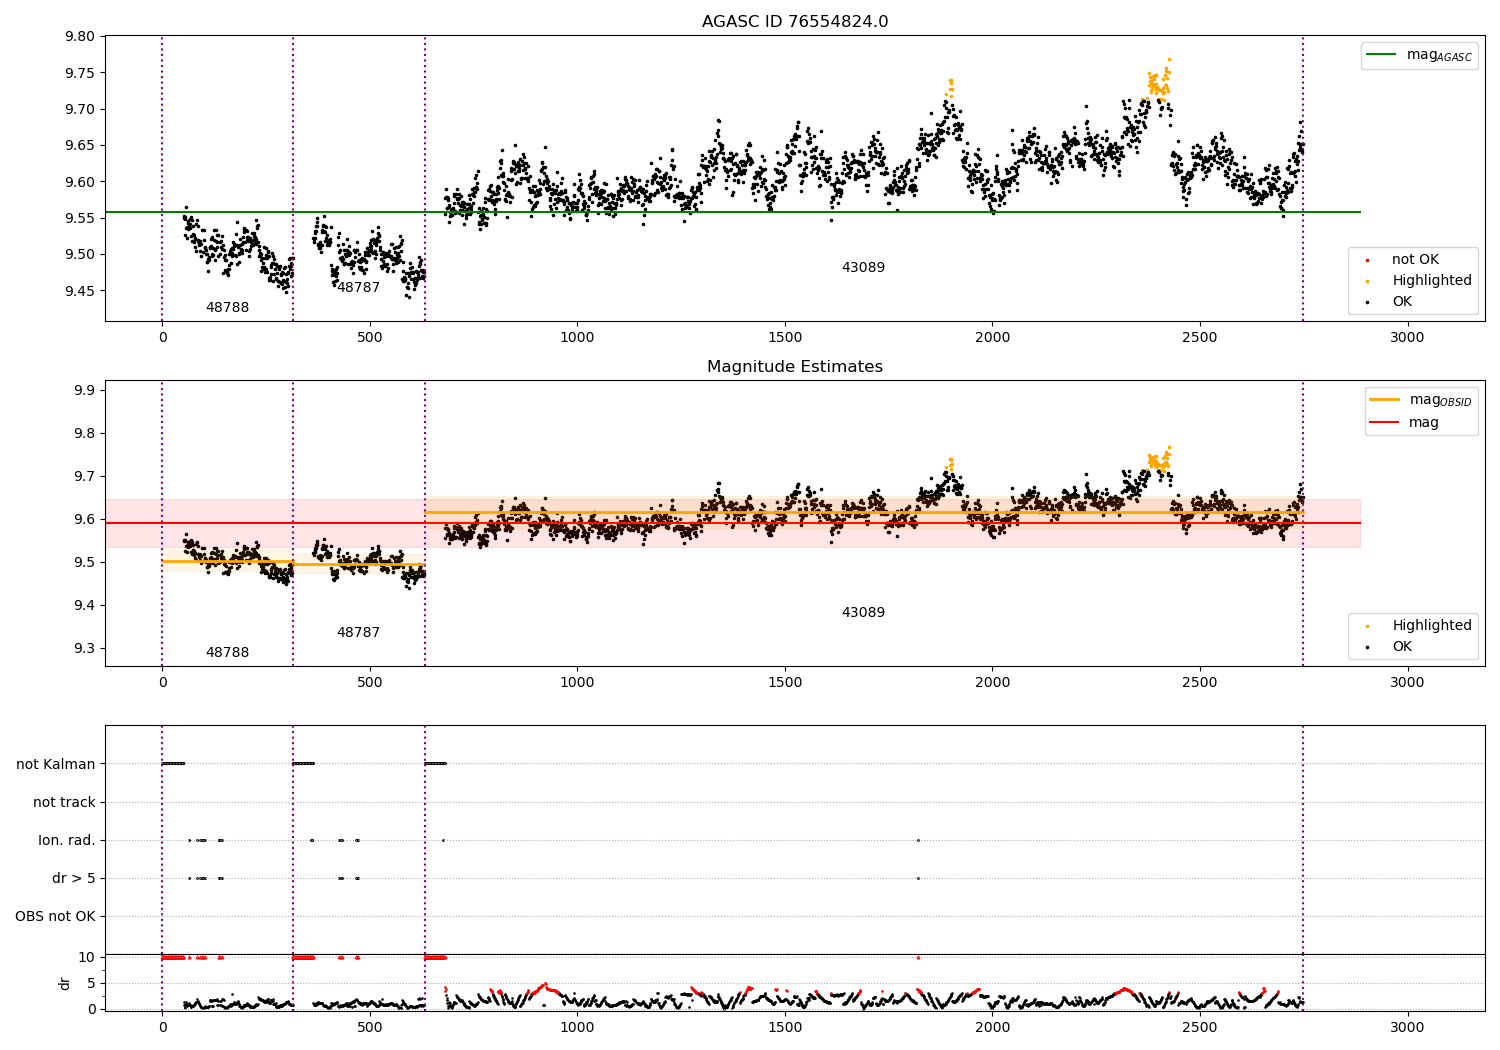
Task: Click the 'dr > 5' axis label
Action: pyautogui.click(x=74, y=879)
